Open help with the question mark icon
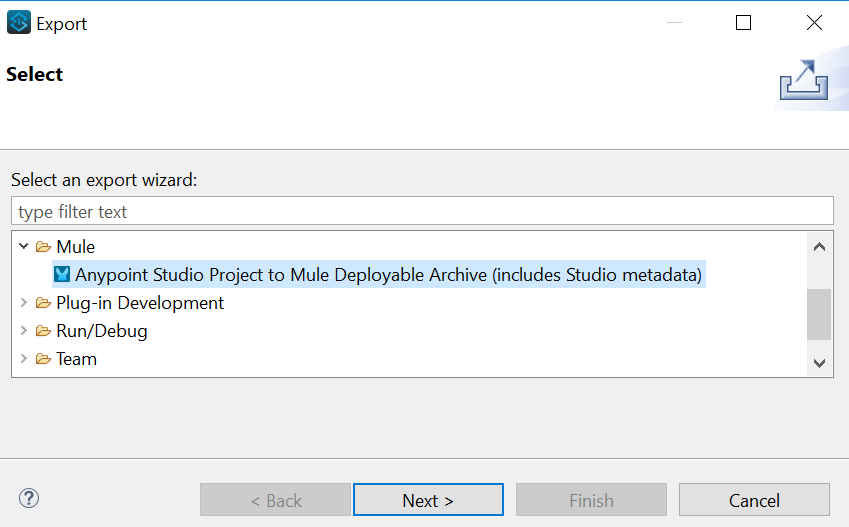 (29, 498)
